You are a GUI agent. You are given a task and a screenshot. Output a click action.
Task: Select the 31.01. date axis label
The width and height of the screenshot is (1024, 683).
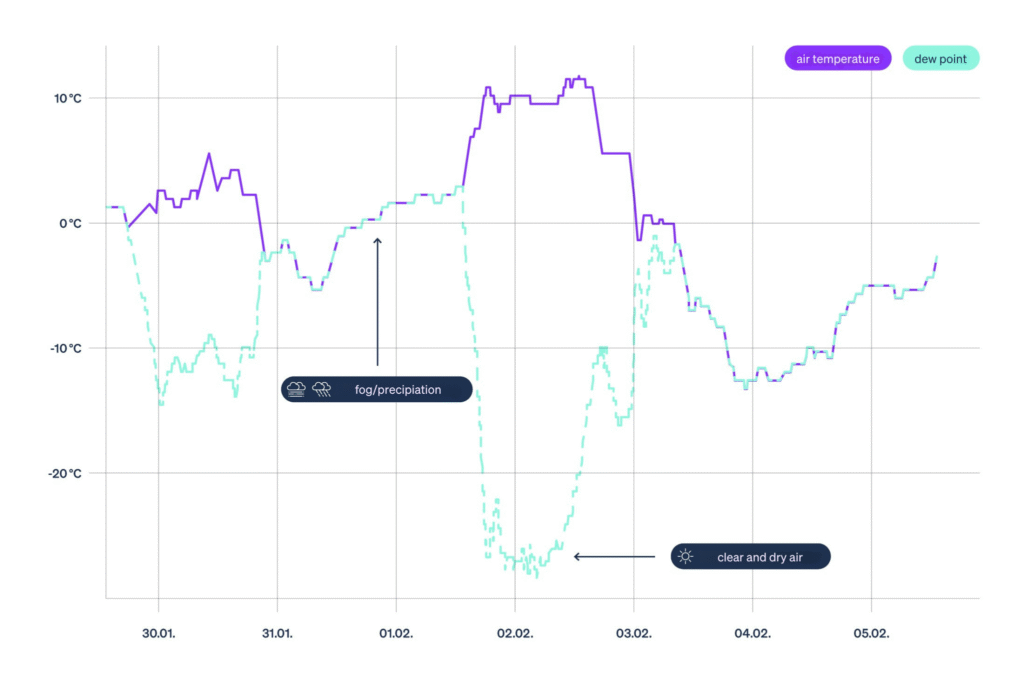tap(277, 633)
